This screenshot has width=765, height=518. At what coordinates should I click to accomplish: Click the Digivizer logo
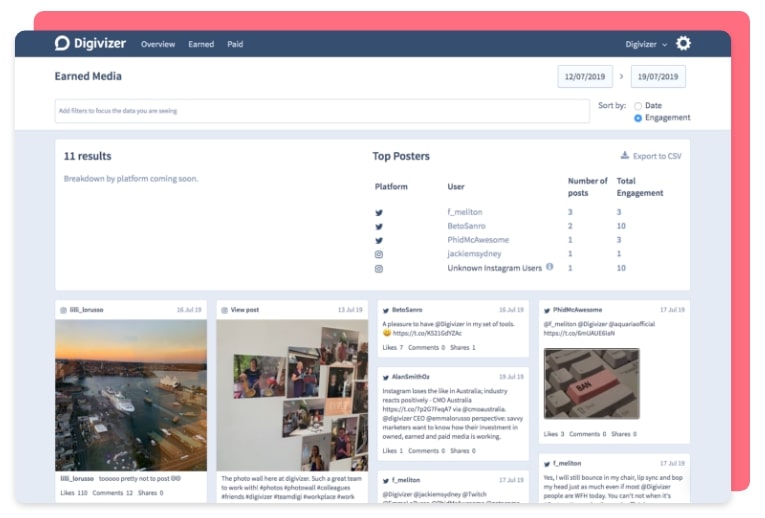click(90, 43)
